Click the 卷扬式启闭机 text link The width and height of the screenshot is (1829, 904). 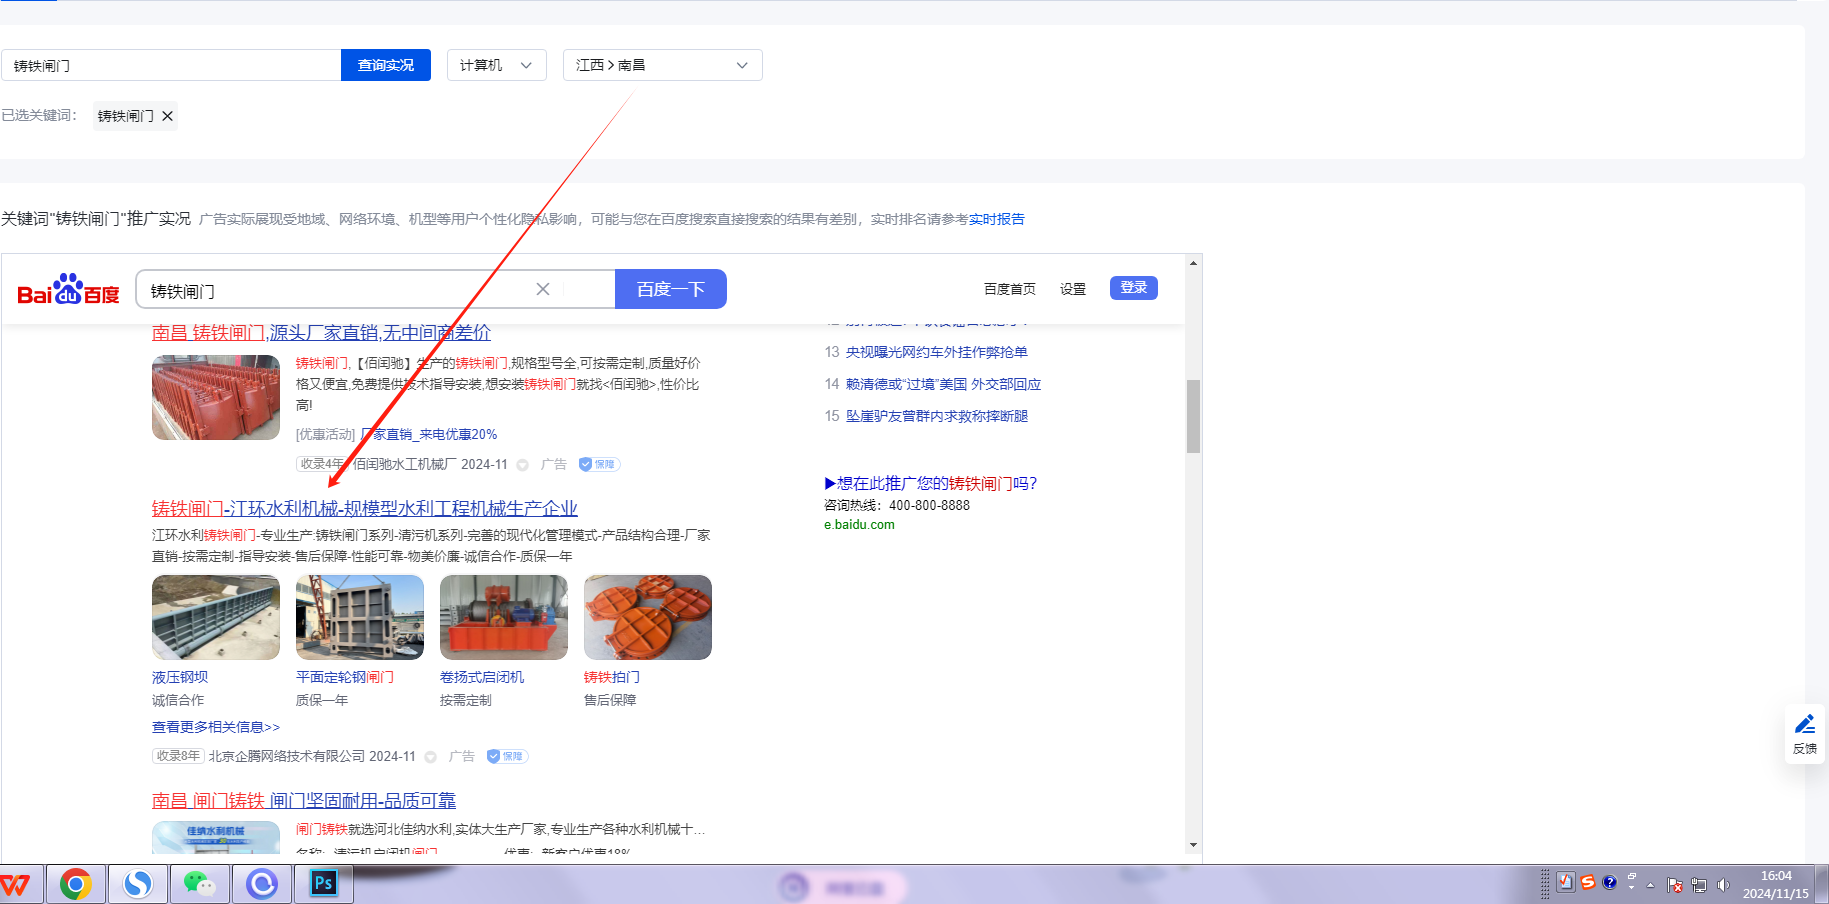(x=482, y=677)
